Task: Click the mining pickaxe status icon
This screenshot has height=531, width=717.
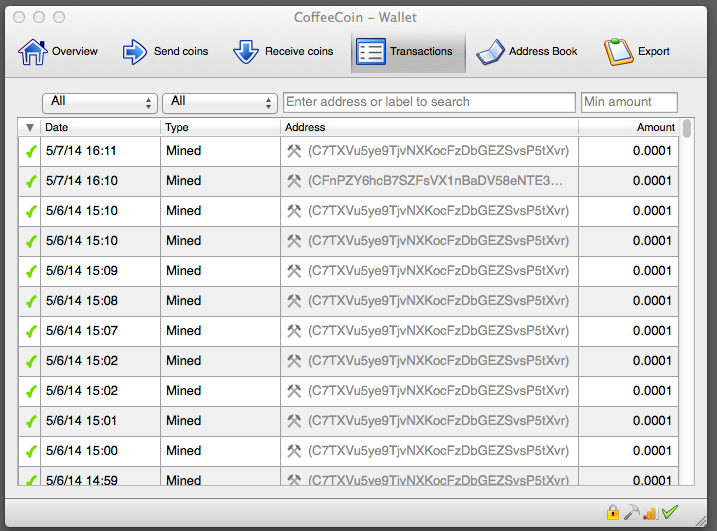Action: (632, 512)
